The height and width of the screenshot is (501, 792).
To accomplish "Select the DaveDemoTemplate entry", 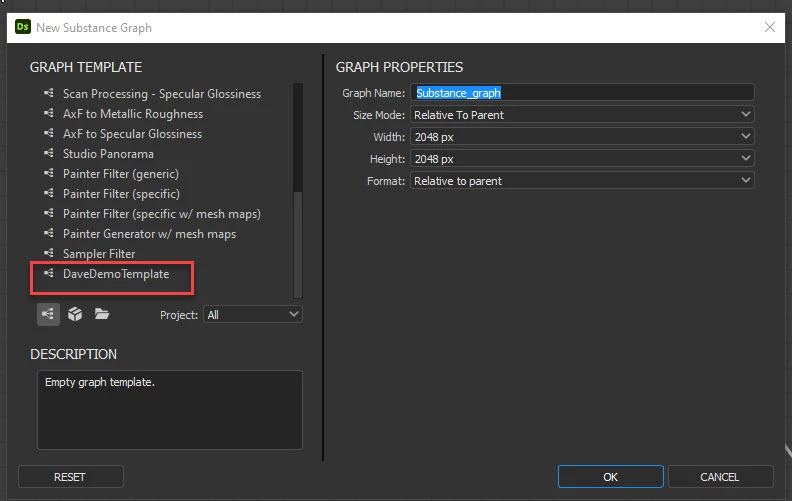I will click(x=116, y=274).
